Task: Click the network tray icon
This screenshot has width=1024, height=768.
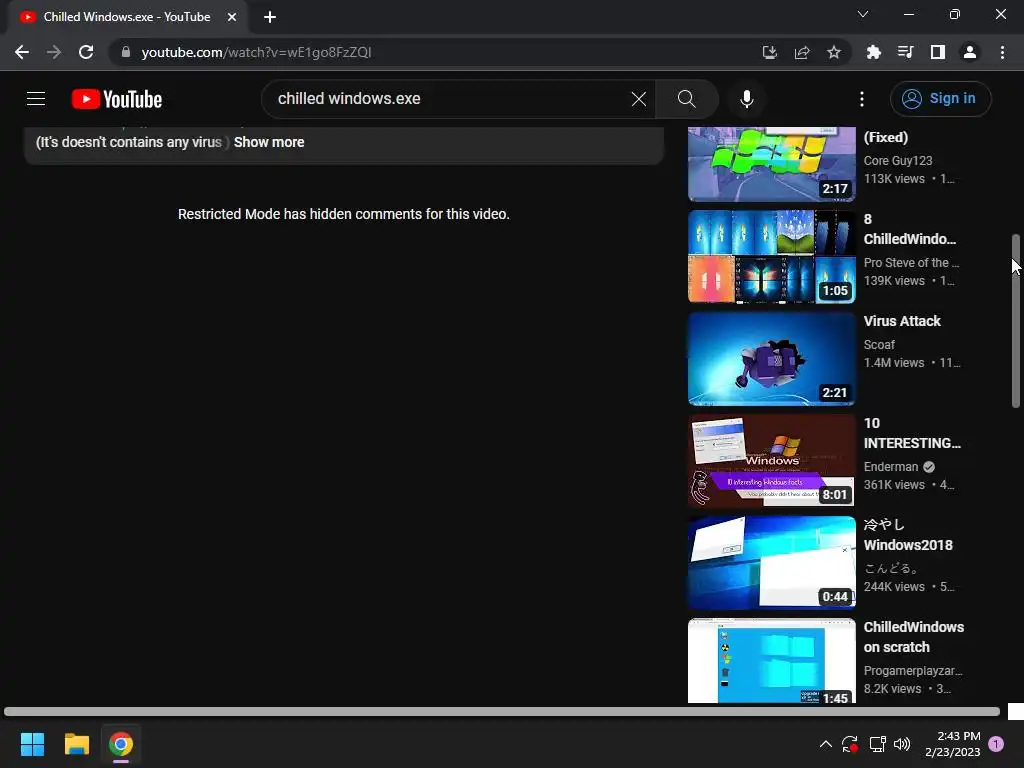Action: tap(877, 744)
